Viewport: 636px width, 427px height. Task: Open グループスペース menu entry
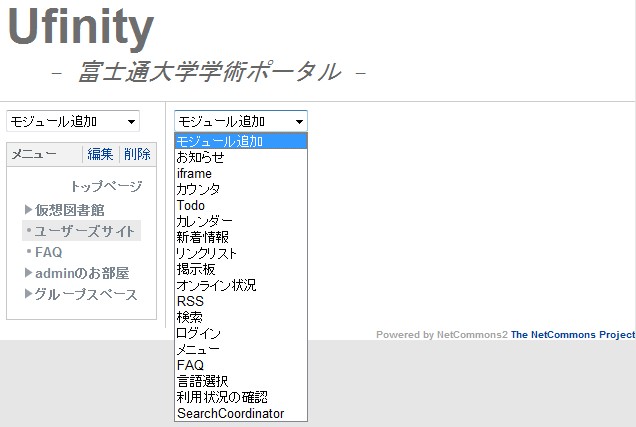86,294
